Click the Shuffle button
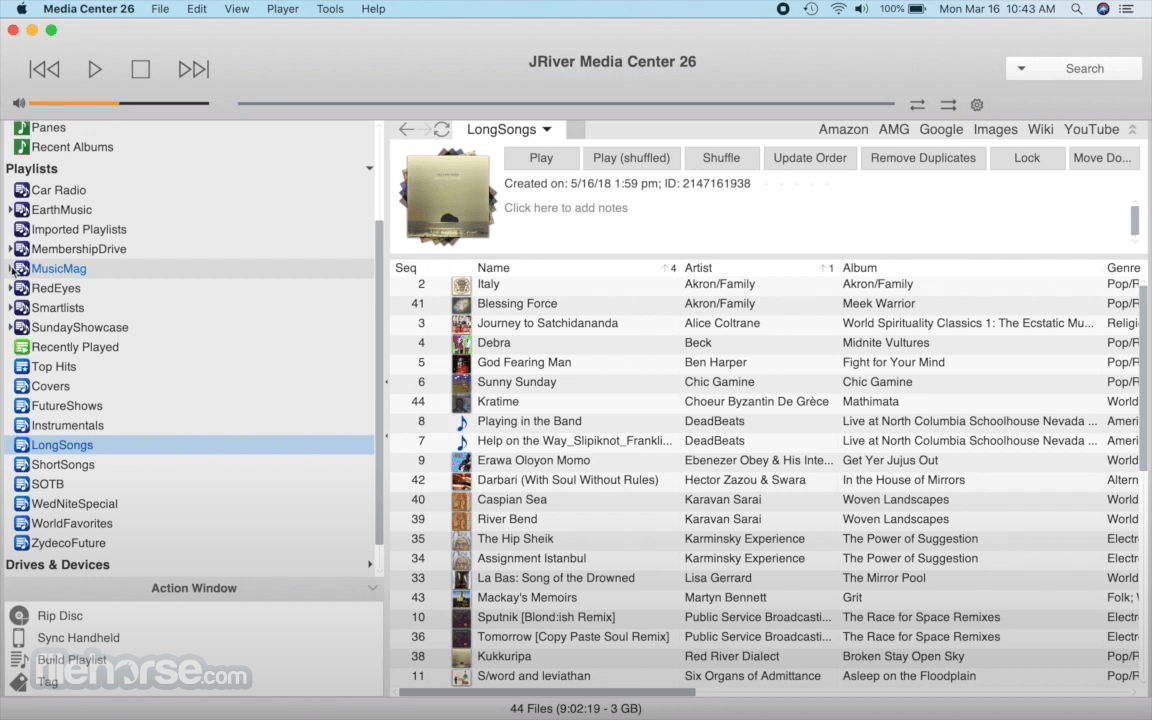This screenshot has height=720, width=1152. tap(721, 158)
